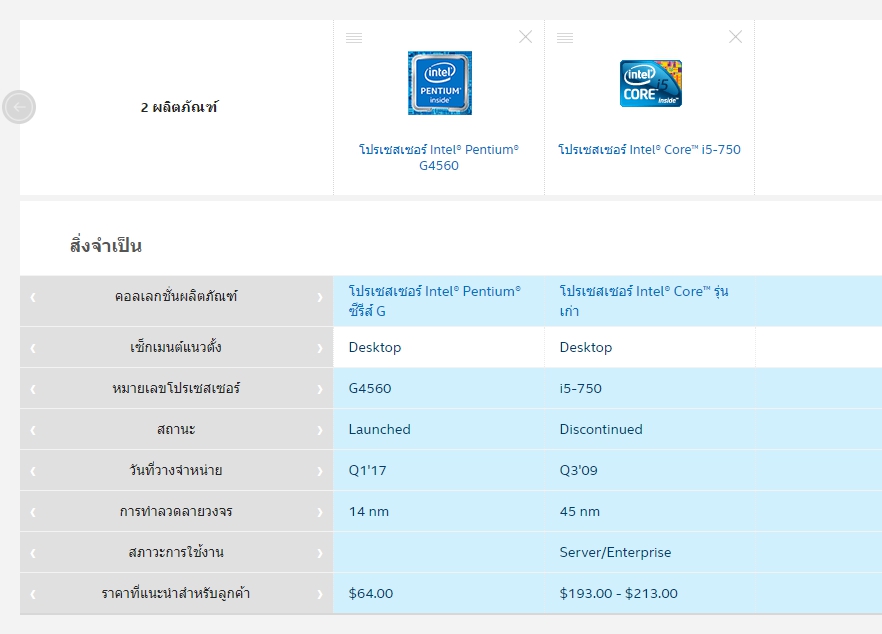Screen dimensions: 882x634
Task: Click the 45 nm lithography value
Action: pos(579,511)
